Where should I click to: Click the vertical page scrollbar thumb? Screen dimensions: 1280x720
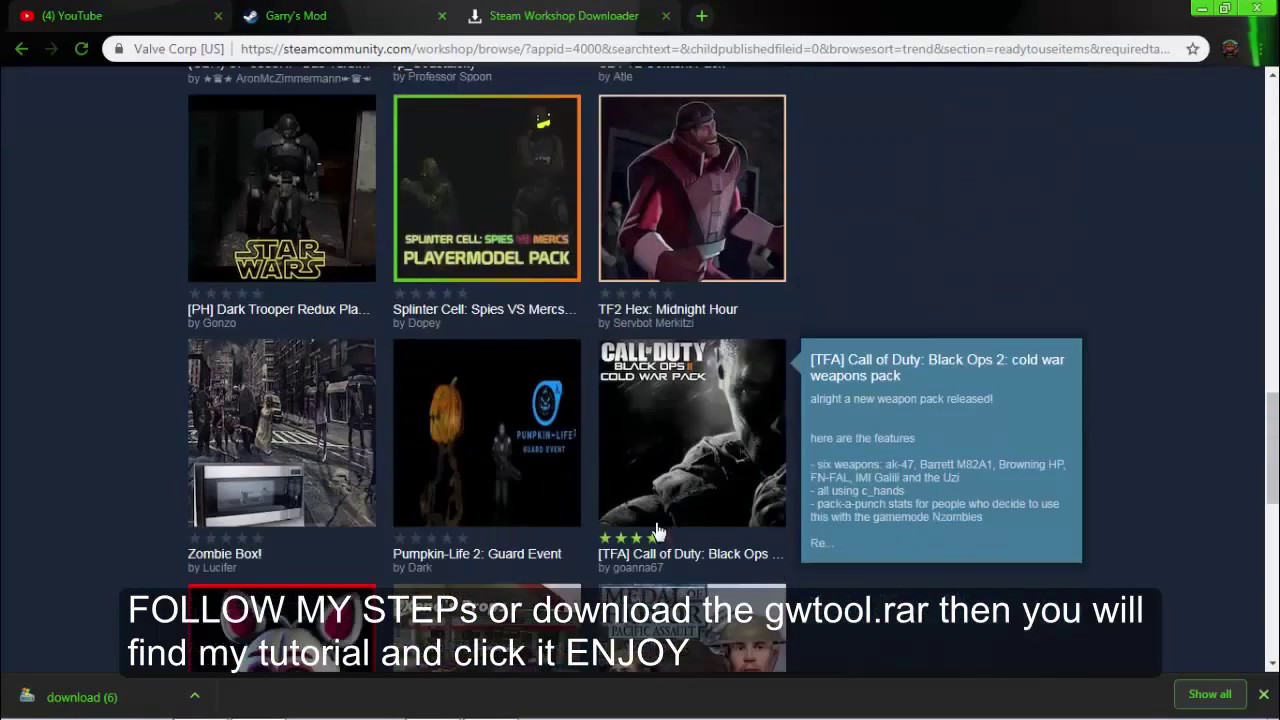1272,449
